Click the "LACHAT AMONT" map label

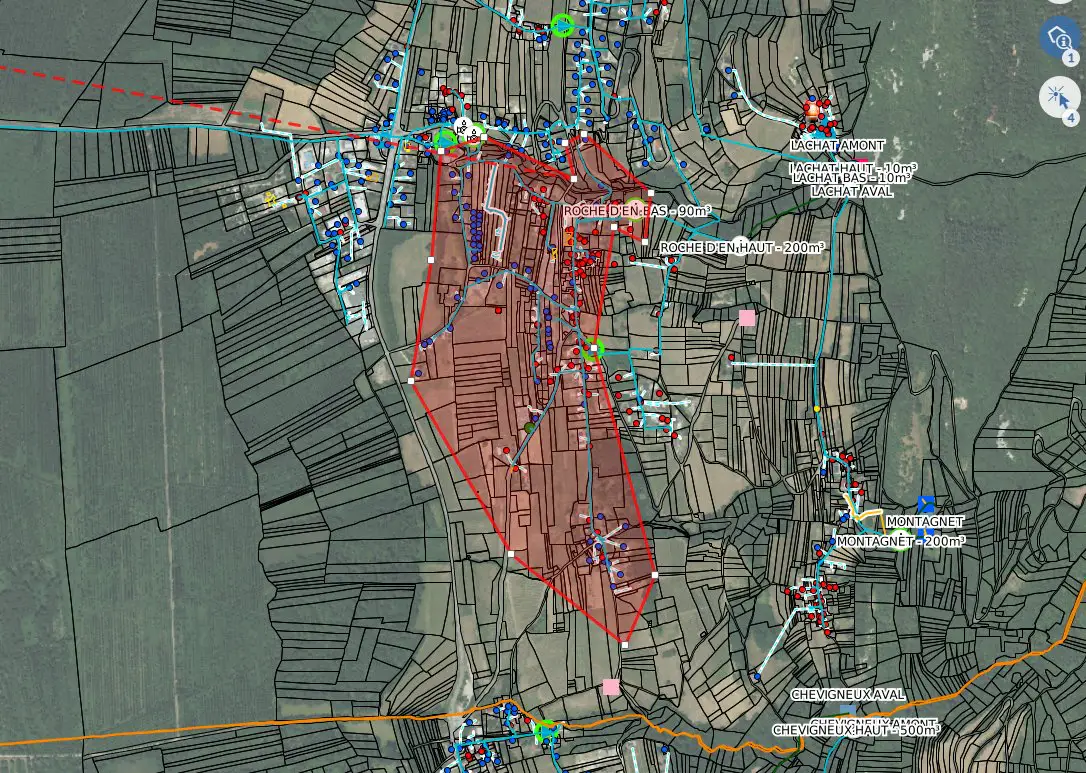coord(837,145)
